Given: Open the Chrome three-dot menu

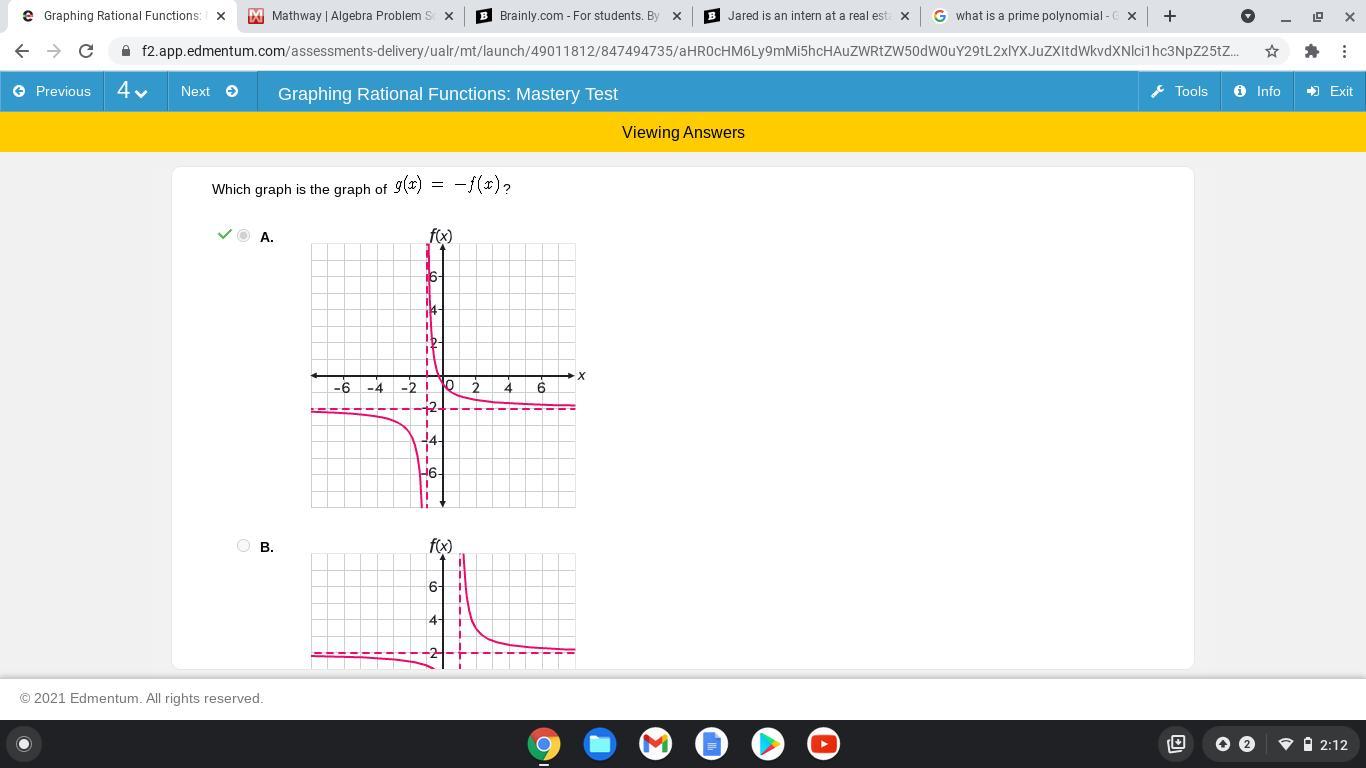Looking at the screenshot, I should coord(1346,51).
